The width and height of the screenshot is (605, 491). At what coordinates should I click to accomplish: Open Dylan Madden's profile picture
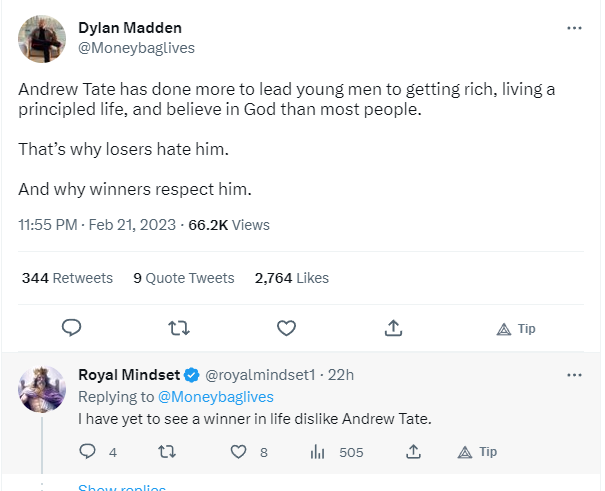[x=42, y=39]
